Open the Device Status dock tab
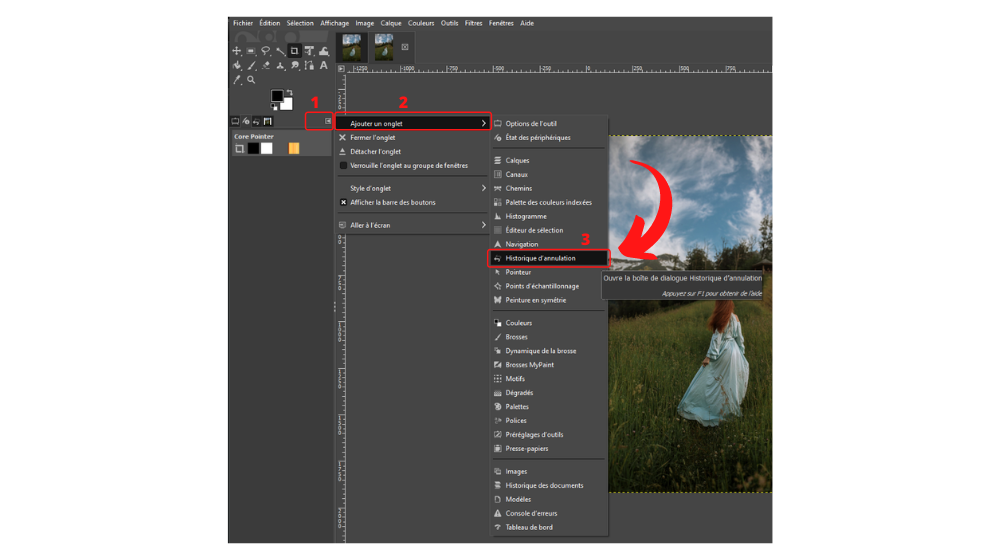Viewport: 1000px width, 560px height. (246, 121)
